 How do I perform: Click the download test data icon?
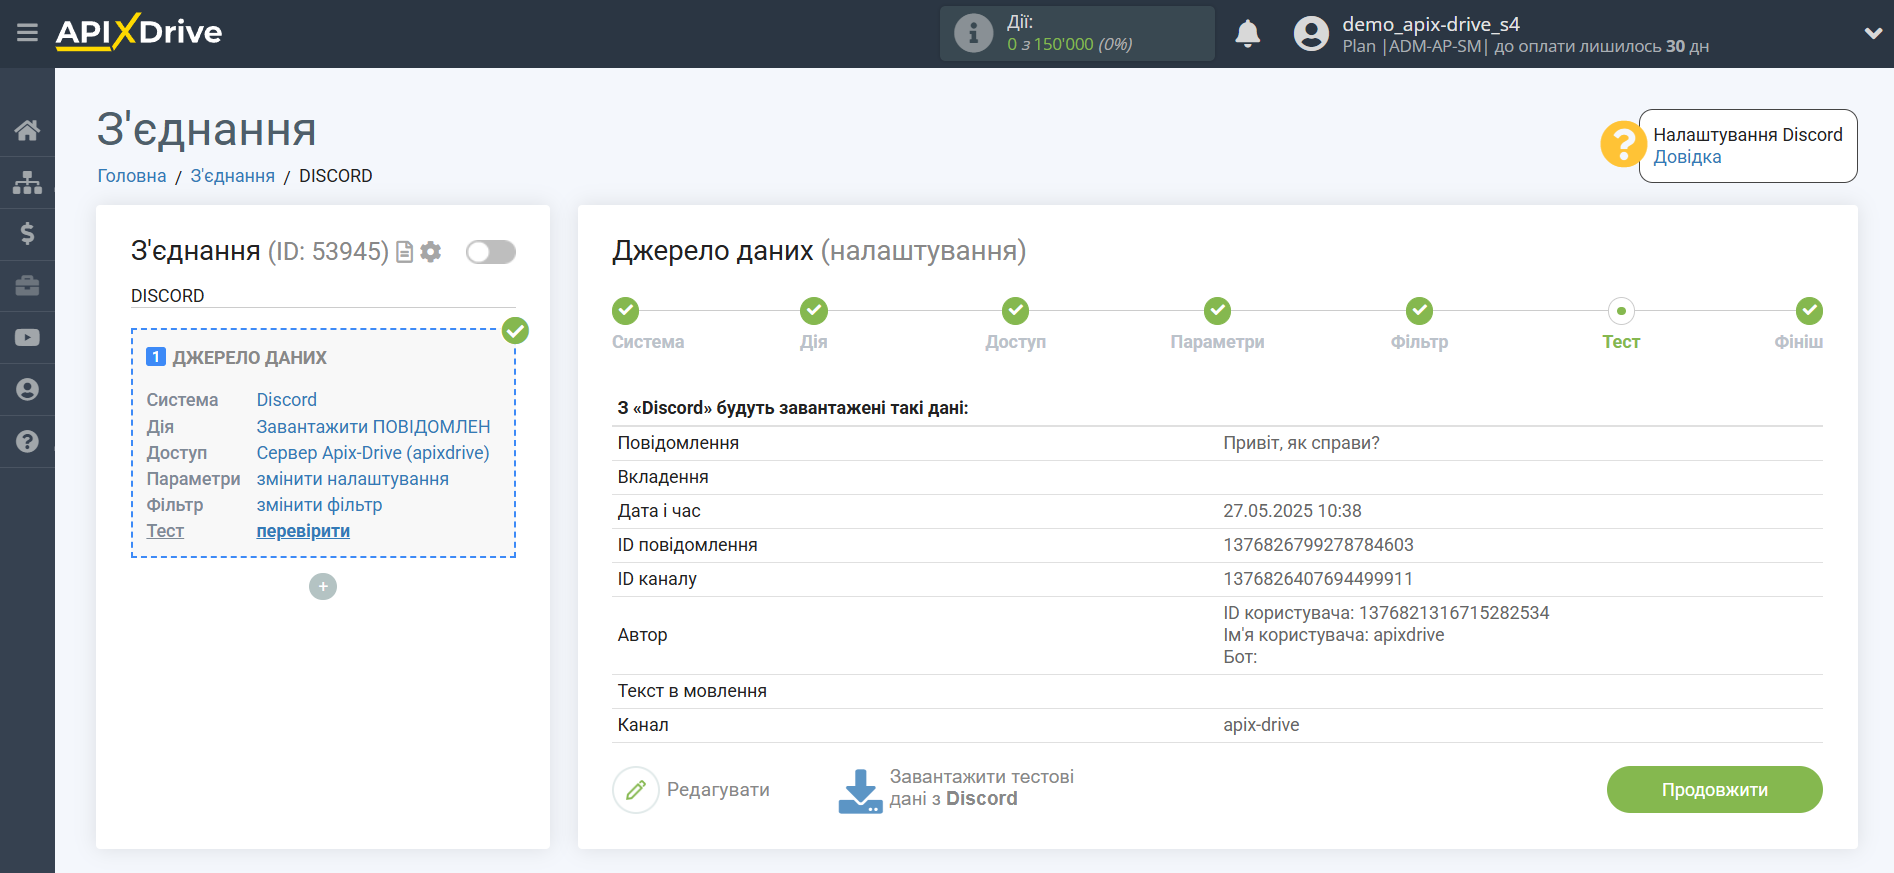860,791
